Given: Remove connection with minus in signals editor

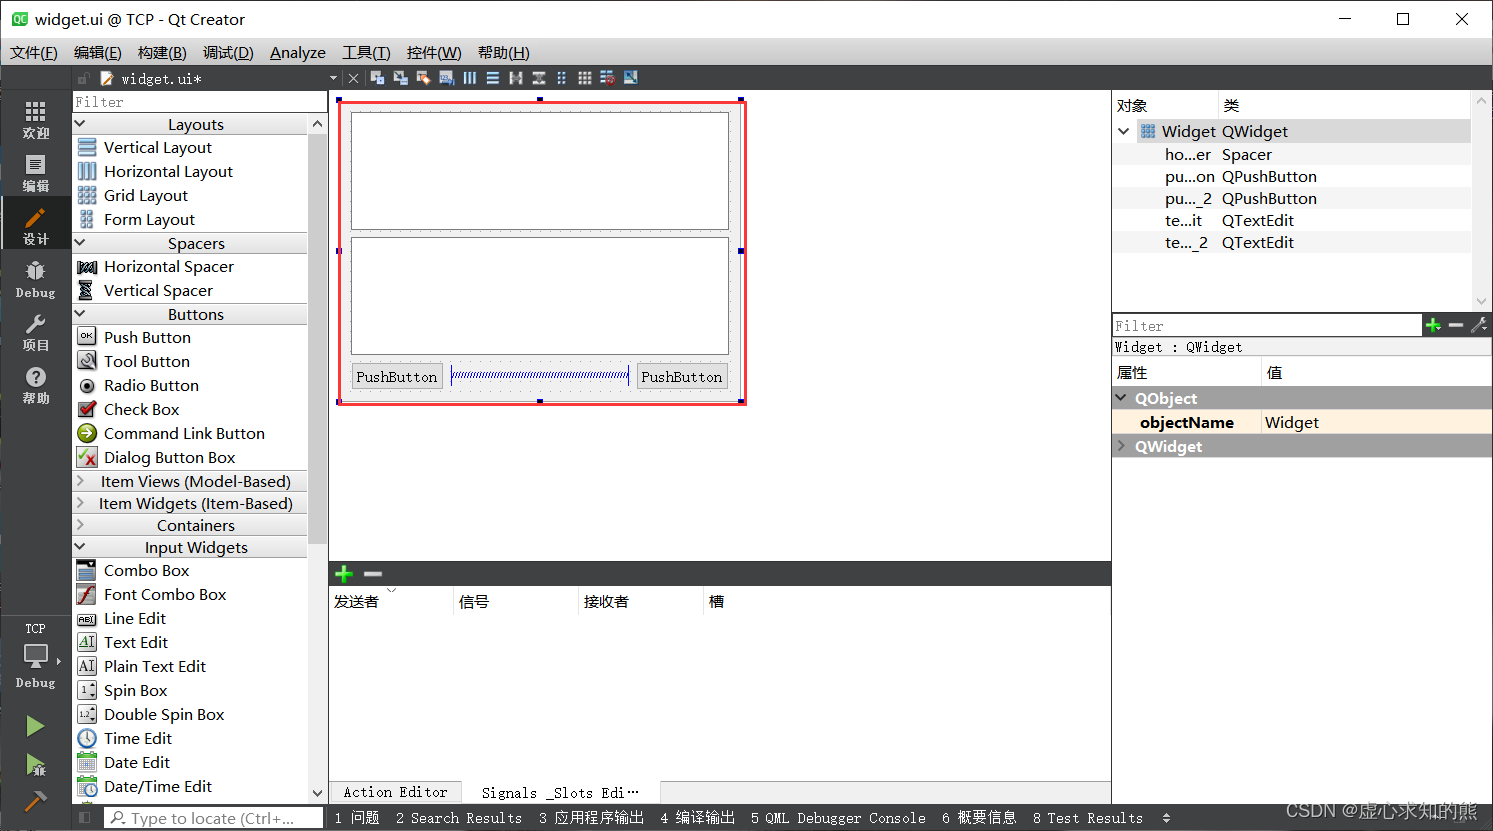Looking at the screenshot, I should (373, 574).
